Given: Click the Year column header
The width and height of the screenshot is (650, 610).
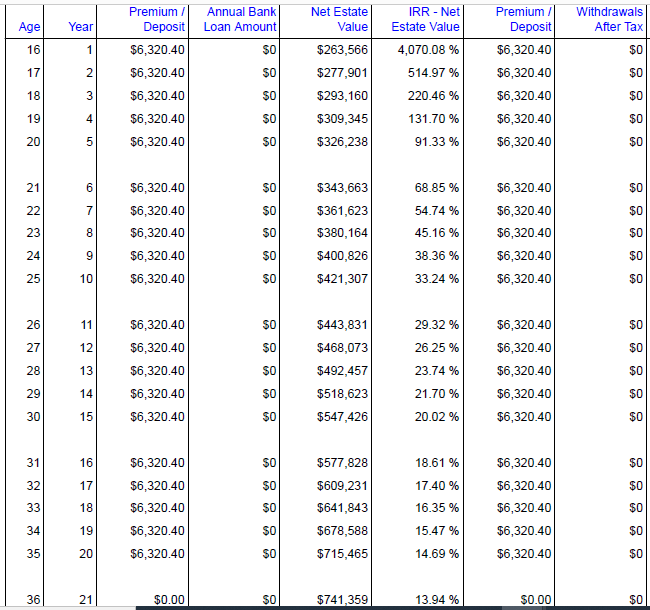Looking at the screenshot, I should pyautogui.click(x=81, y=27).
